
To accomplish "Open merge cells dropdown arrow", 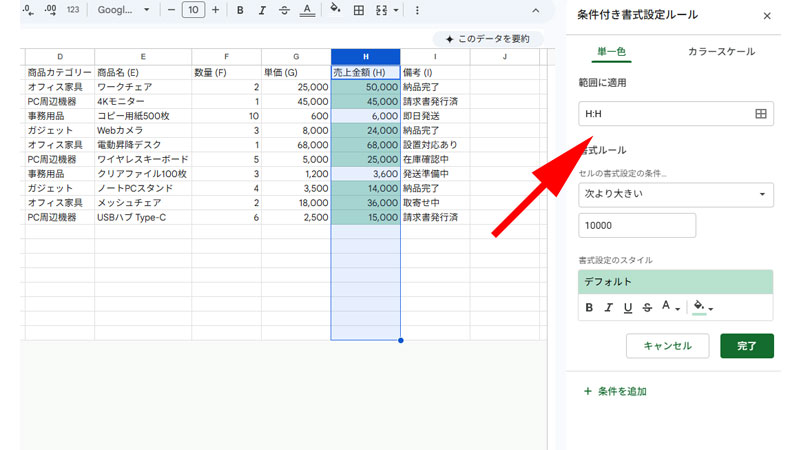I will pyautogui.click(x=396, y=10).
